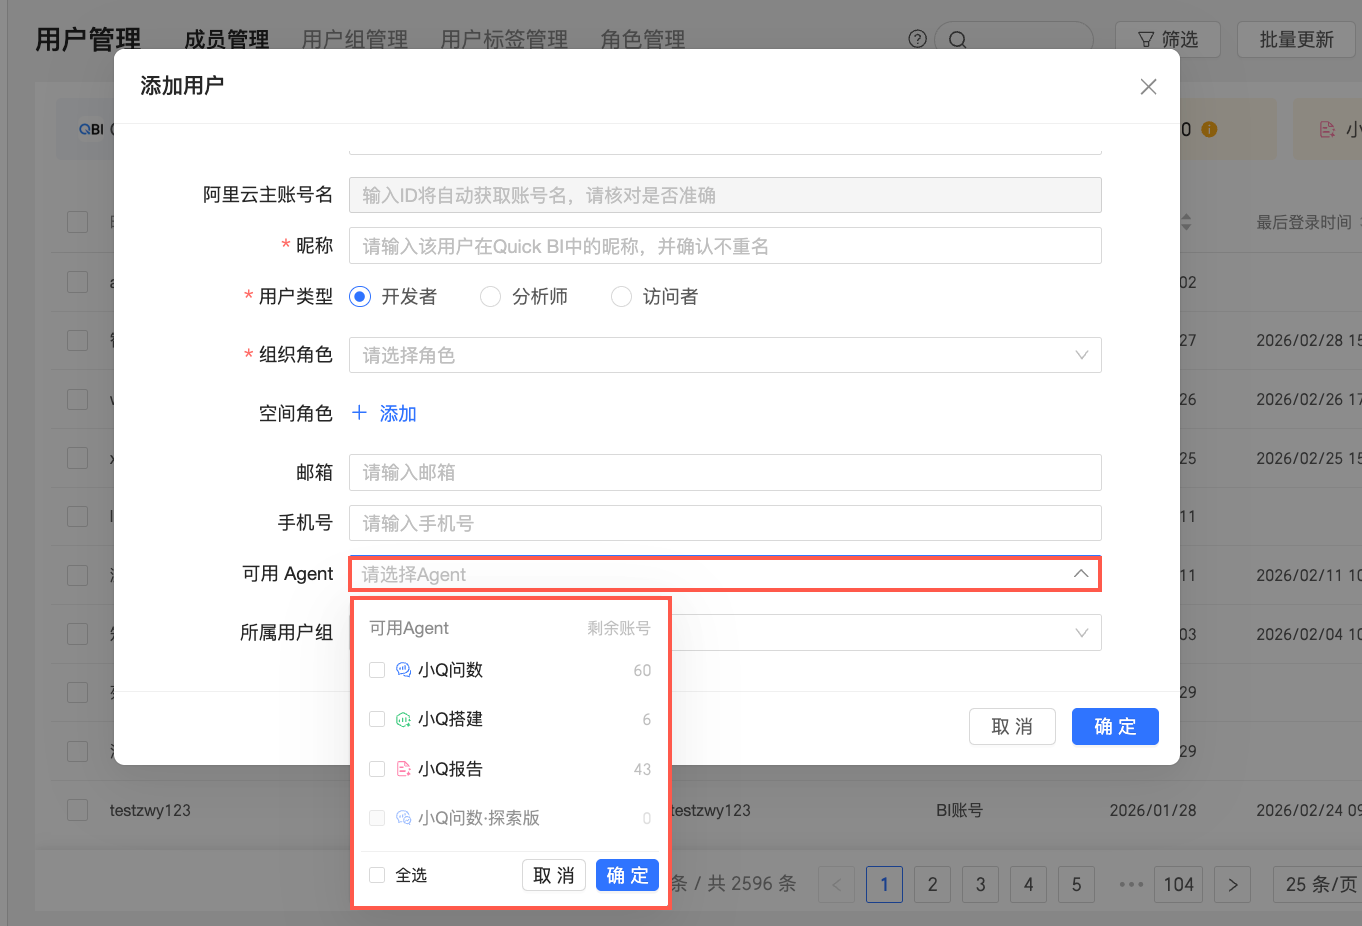Check the 小Q问数 agent checkbox
This screenshot has height=926, width=1362.
coord(377,670)
